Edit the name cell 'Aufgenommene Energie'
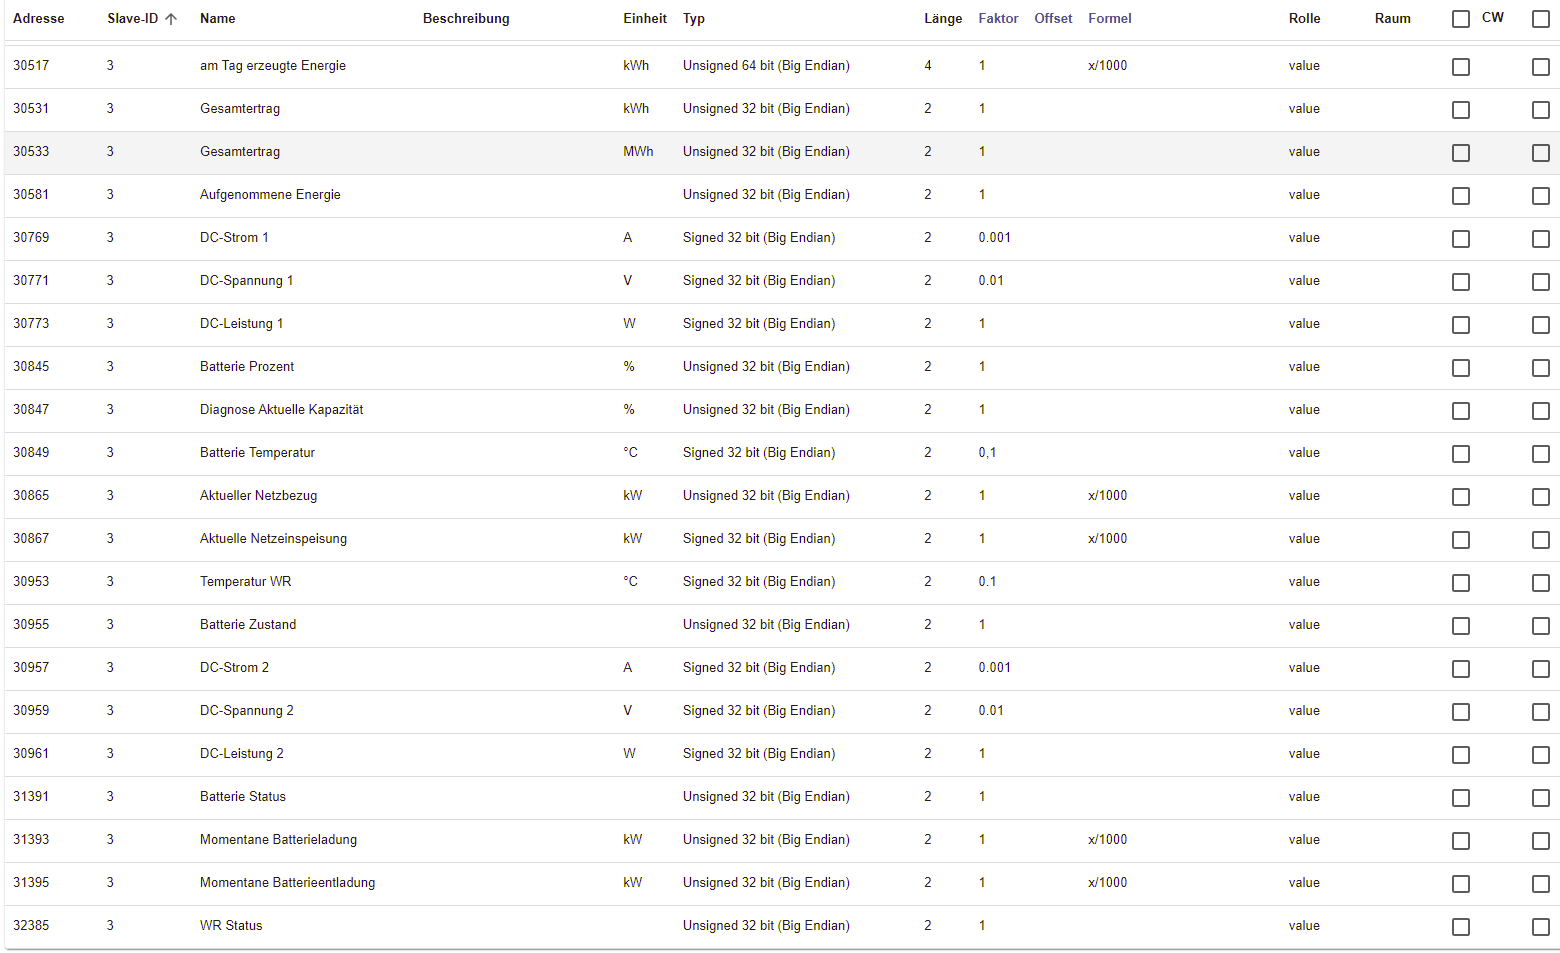The width and height of the screenshot is (1560, 953). point(270,195)
